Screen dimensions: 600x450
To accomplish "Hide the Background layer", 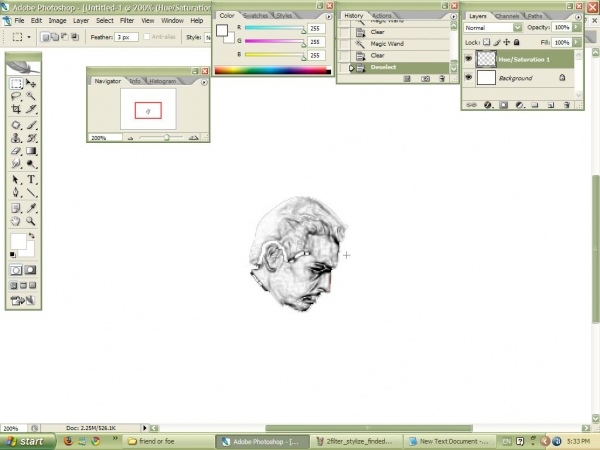I will pyautogui.click(x=468, y=77).
